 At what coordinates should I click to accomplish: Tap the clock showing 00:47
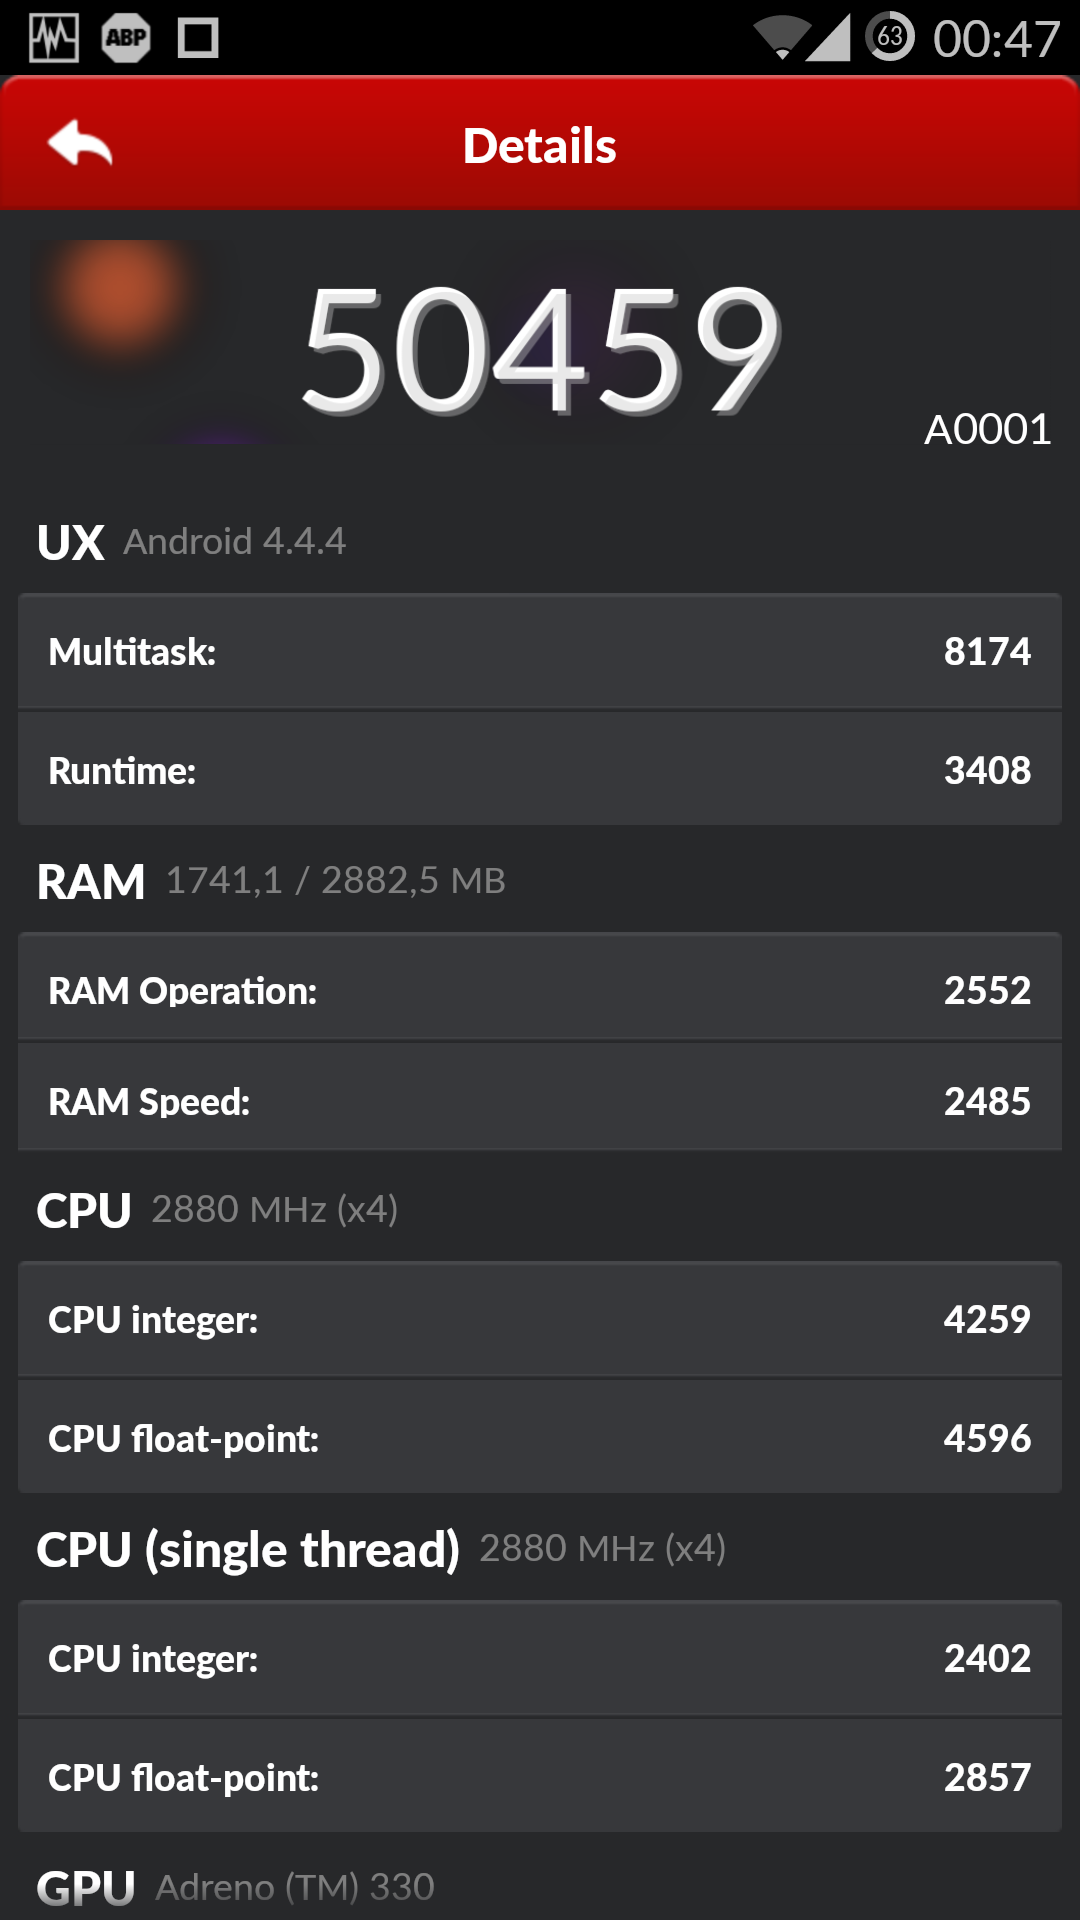pos(996,40)
